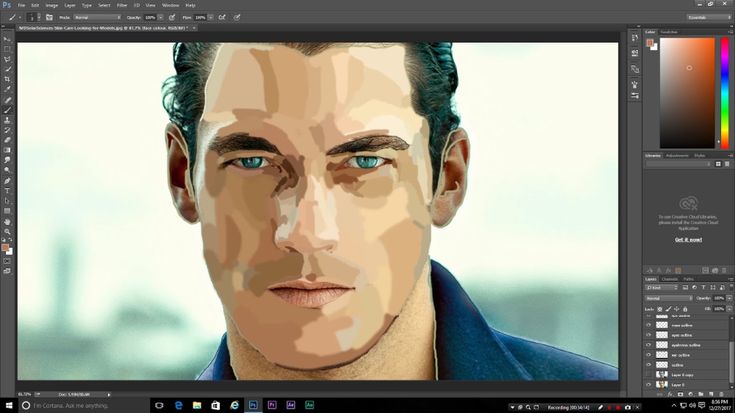Viewport: 735px width, 413px height.
Task: Open the Filter menu
Action: coord(122,5)
